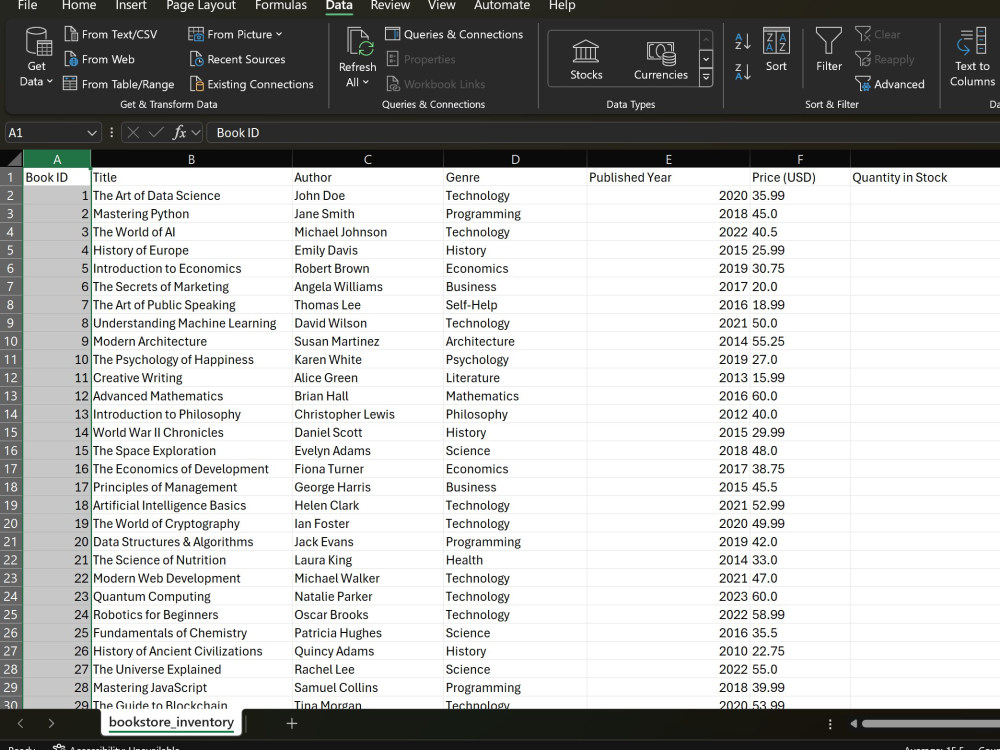Open the Help tab
The width and height of the screenshot is (1000, 750).
coord(562,5)
